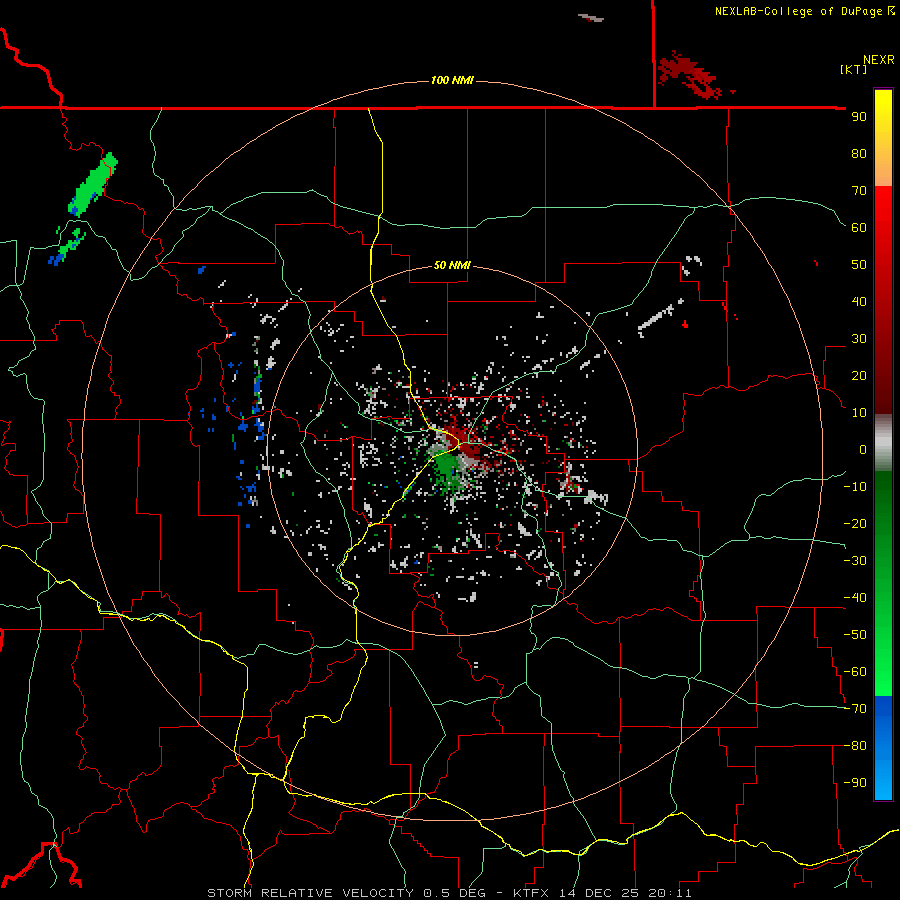This screenshot has height=900, width=900.
Task: Click the -40 value on the velocity scale
Action: 855,598
